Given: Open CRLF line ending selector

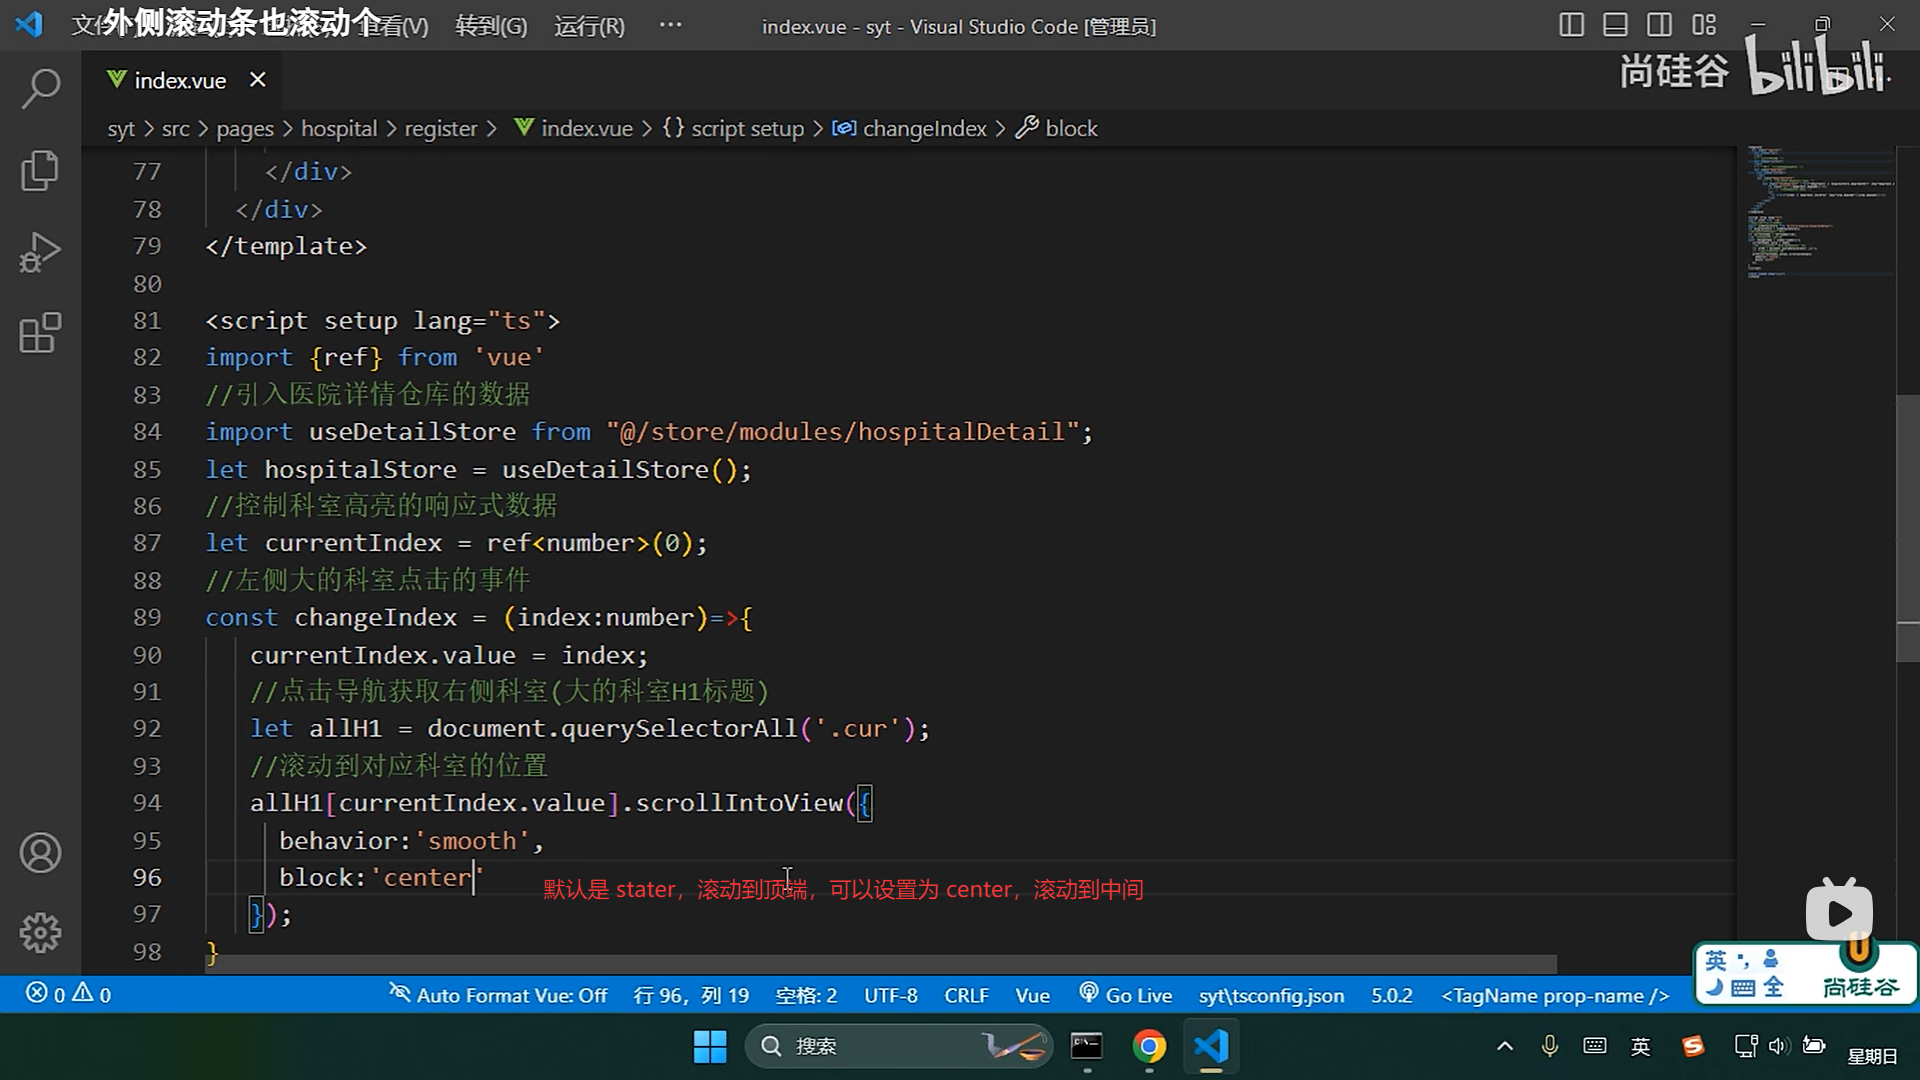Looking at the screenshot, I should pyautogui.click(x=966, y=995).
